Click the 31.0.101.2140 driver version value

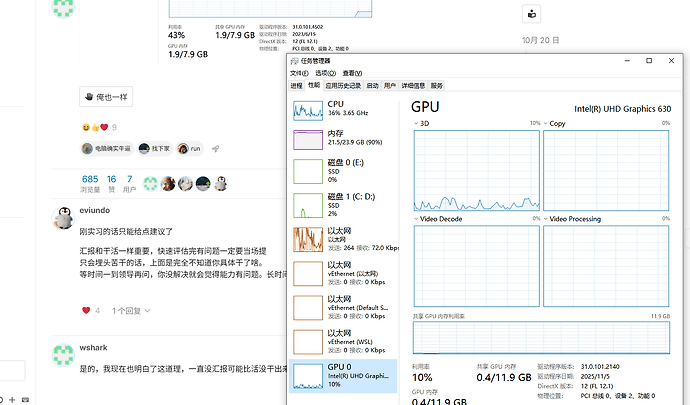click(600, 367)
